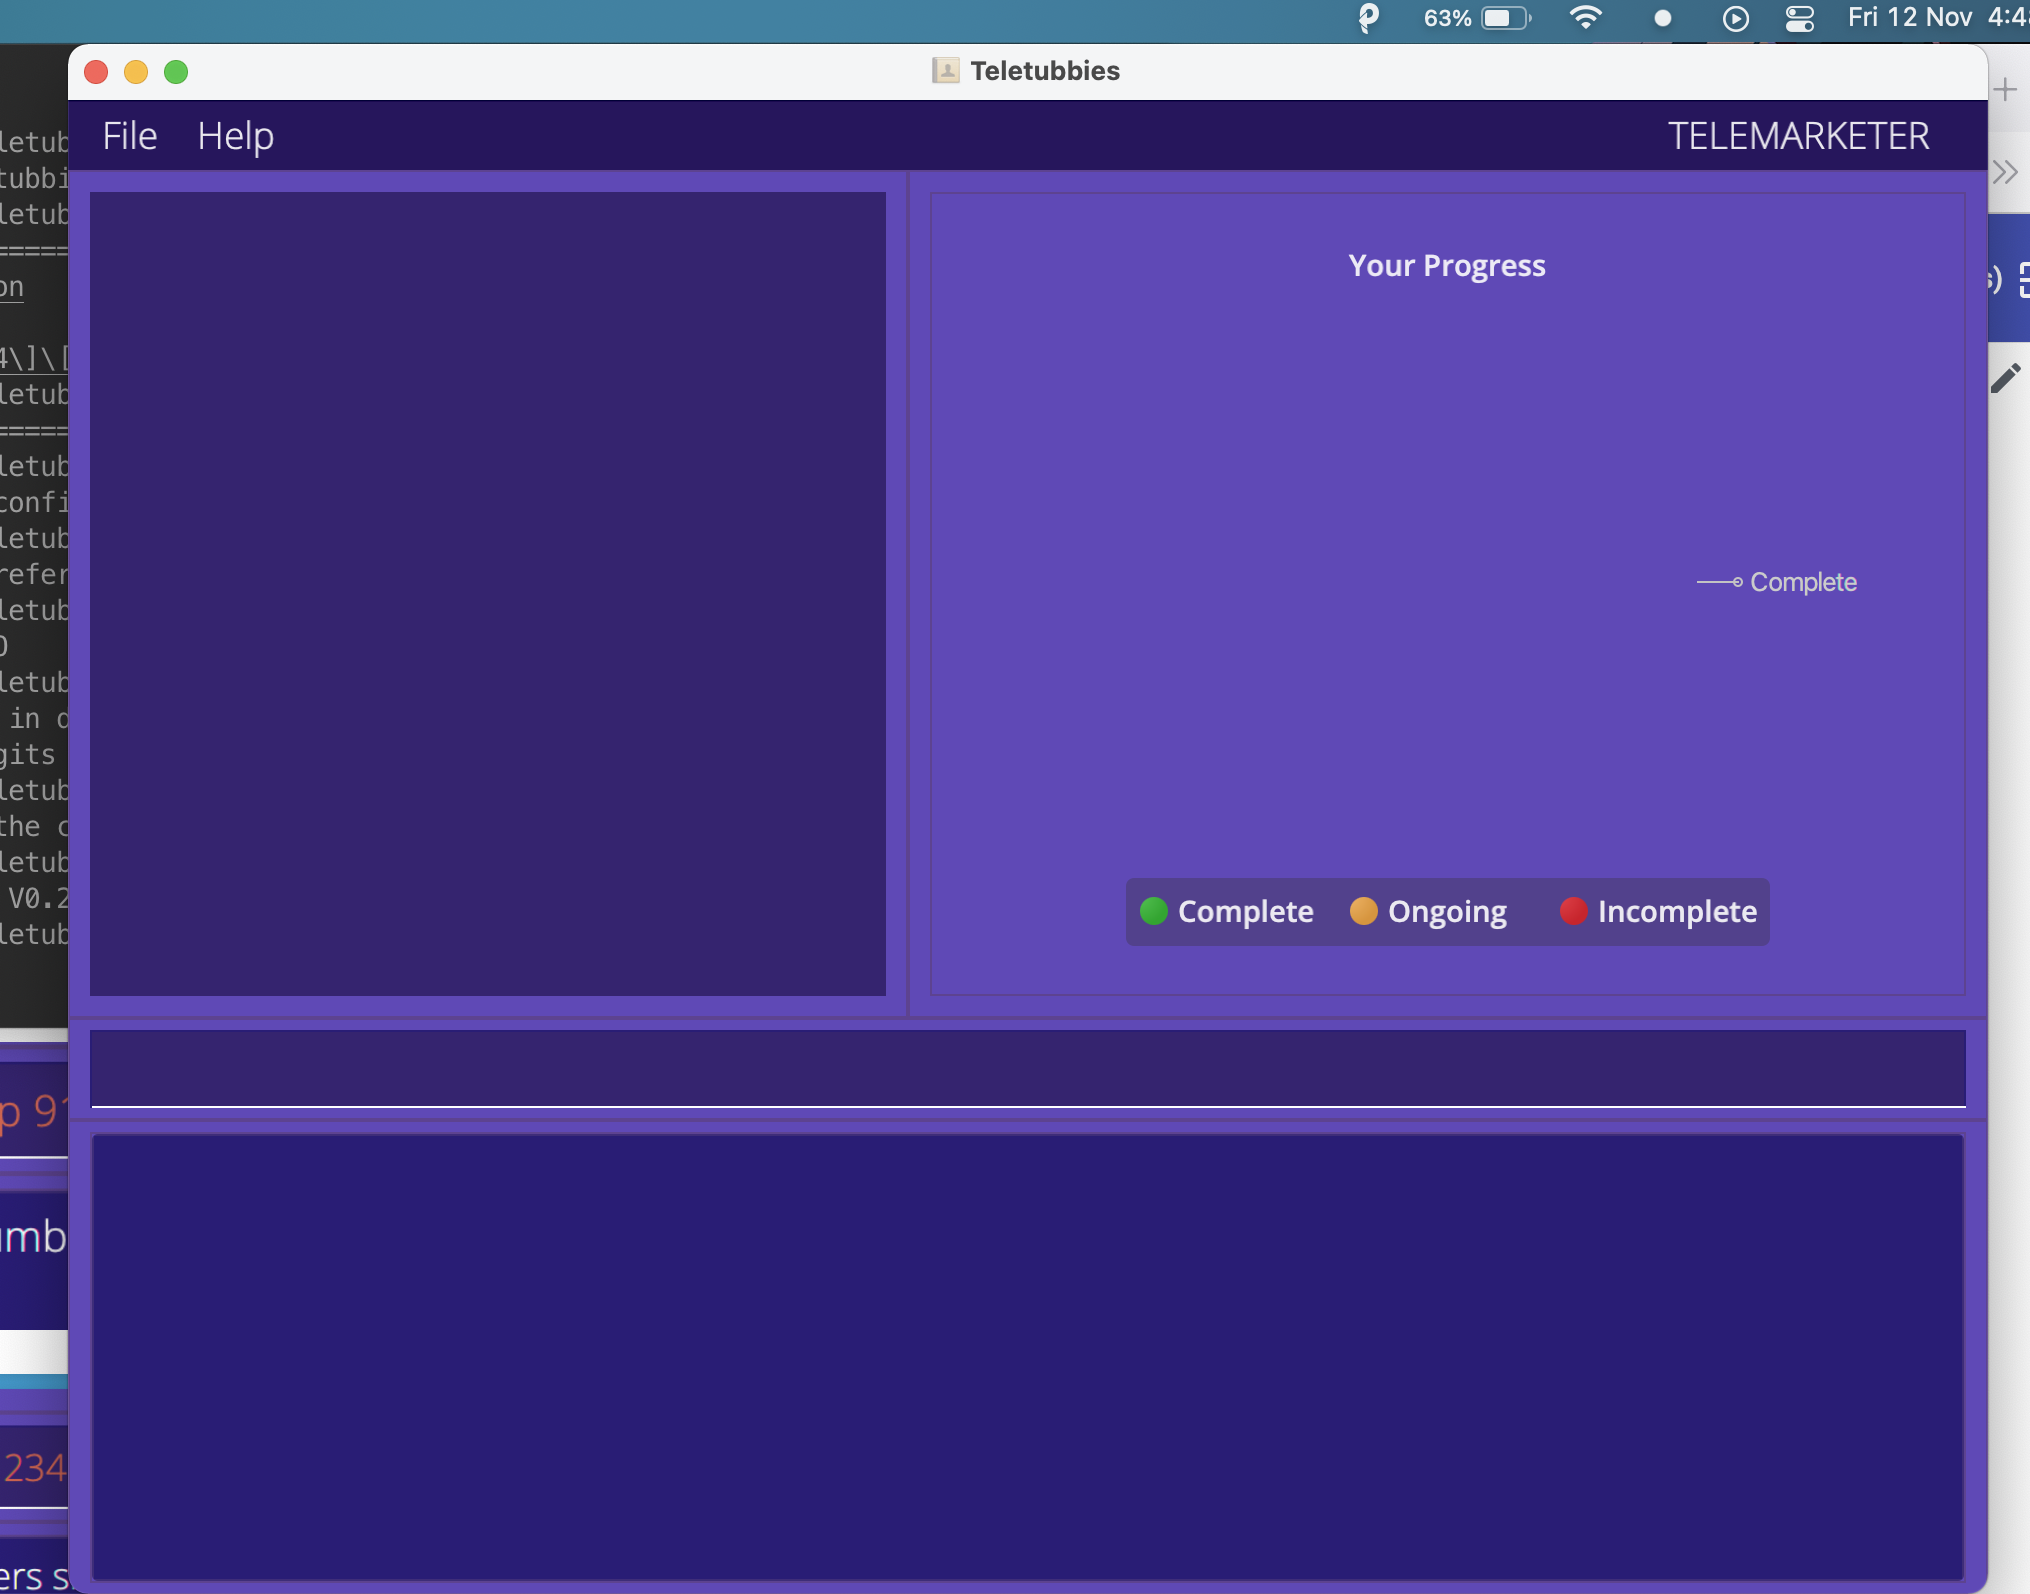Screen dimensions: 2030x1594
Task: Click the red Incomplete legend dot
Action: tap(1573, 911)
